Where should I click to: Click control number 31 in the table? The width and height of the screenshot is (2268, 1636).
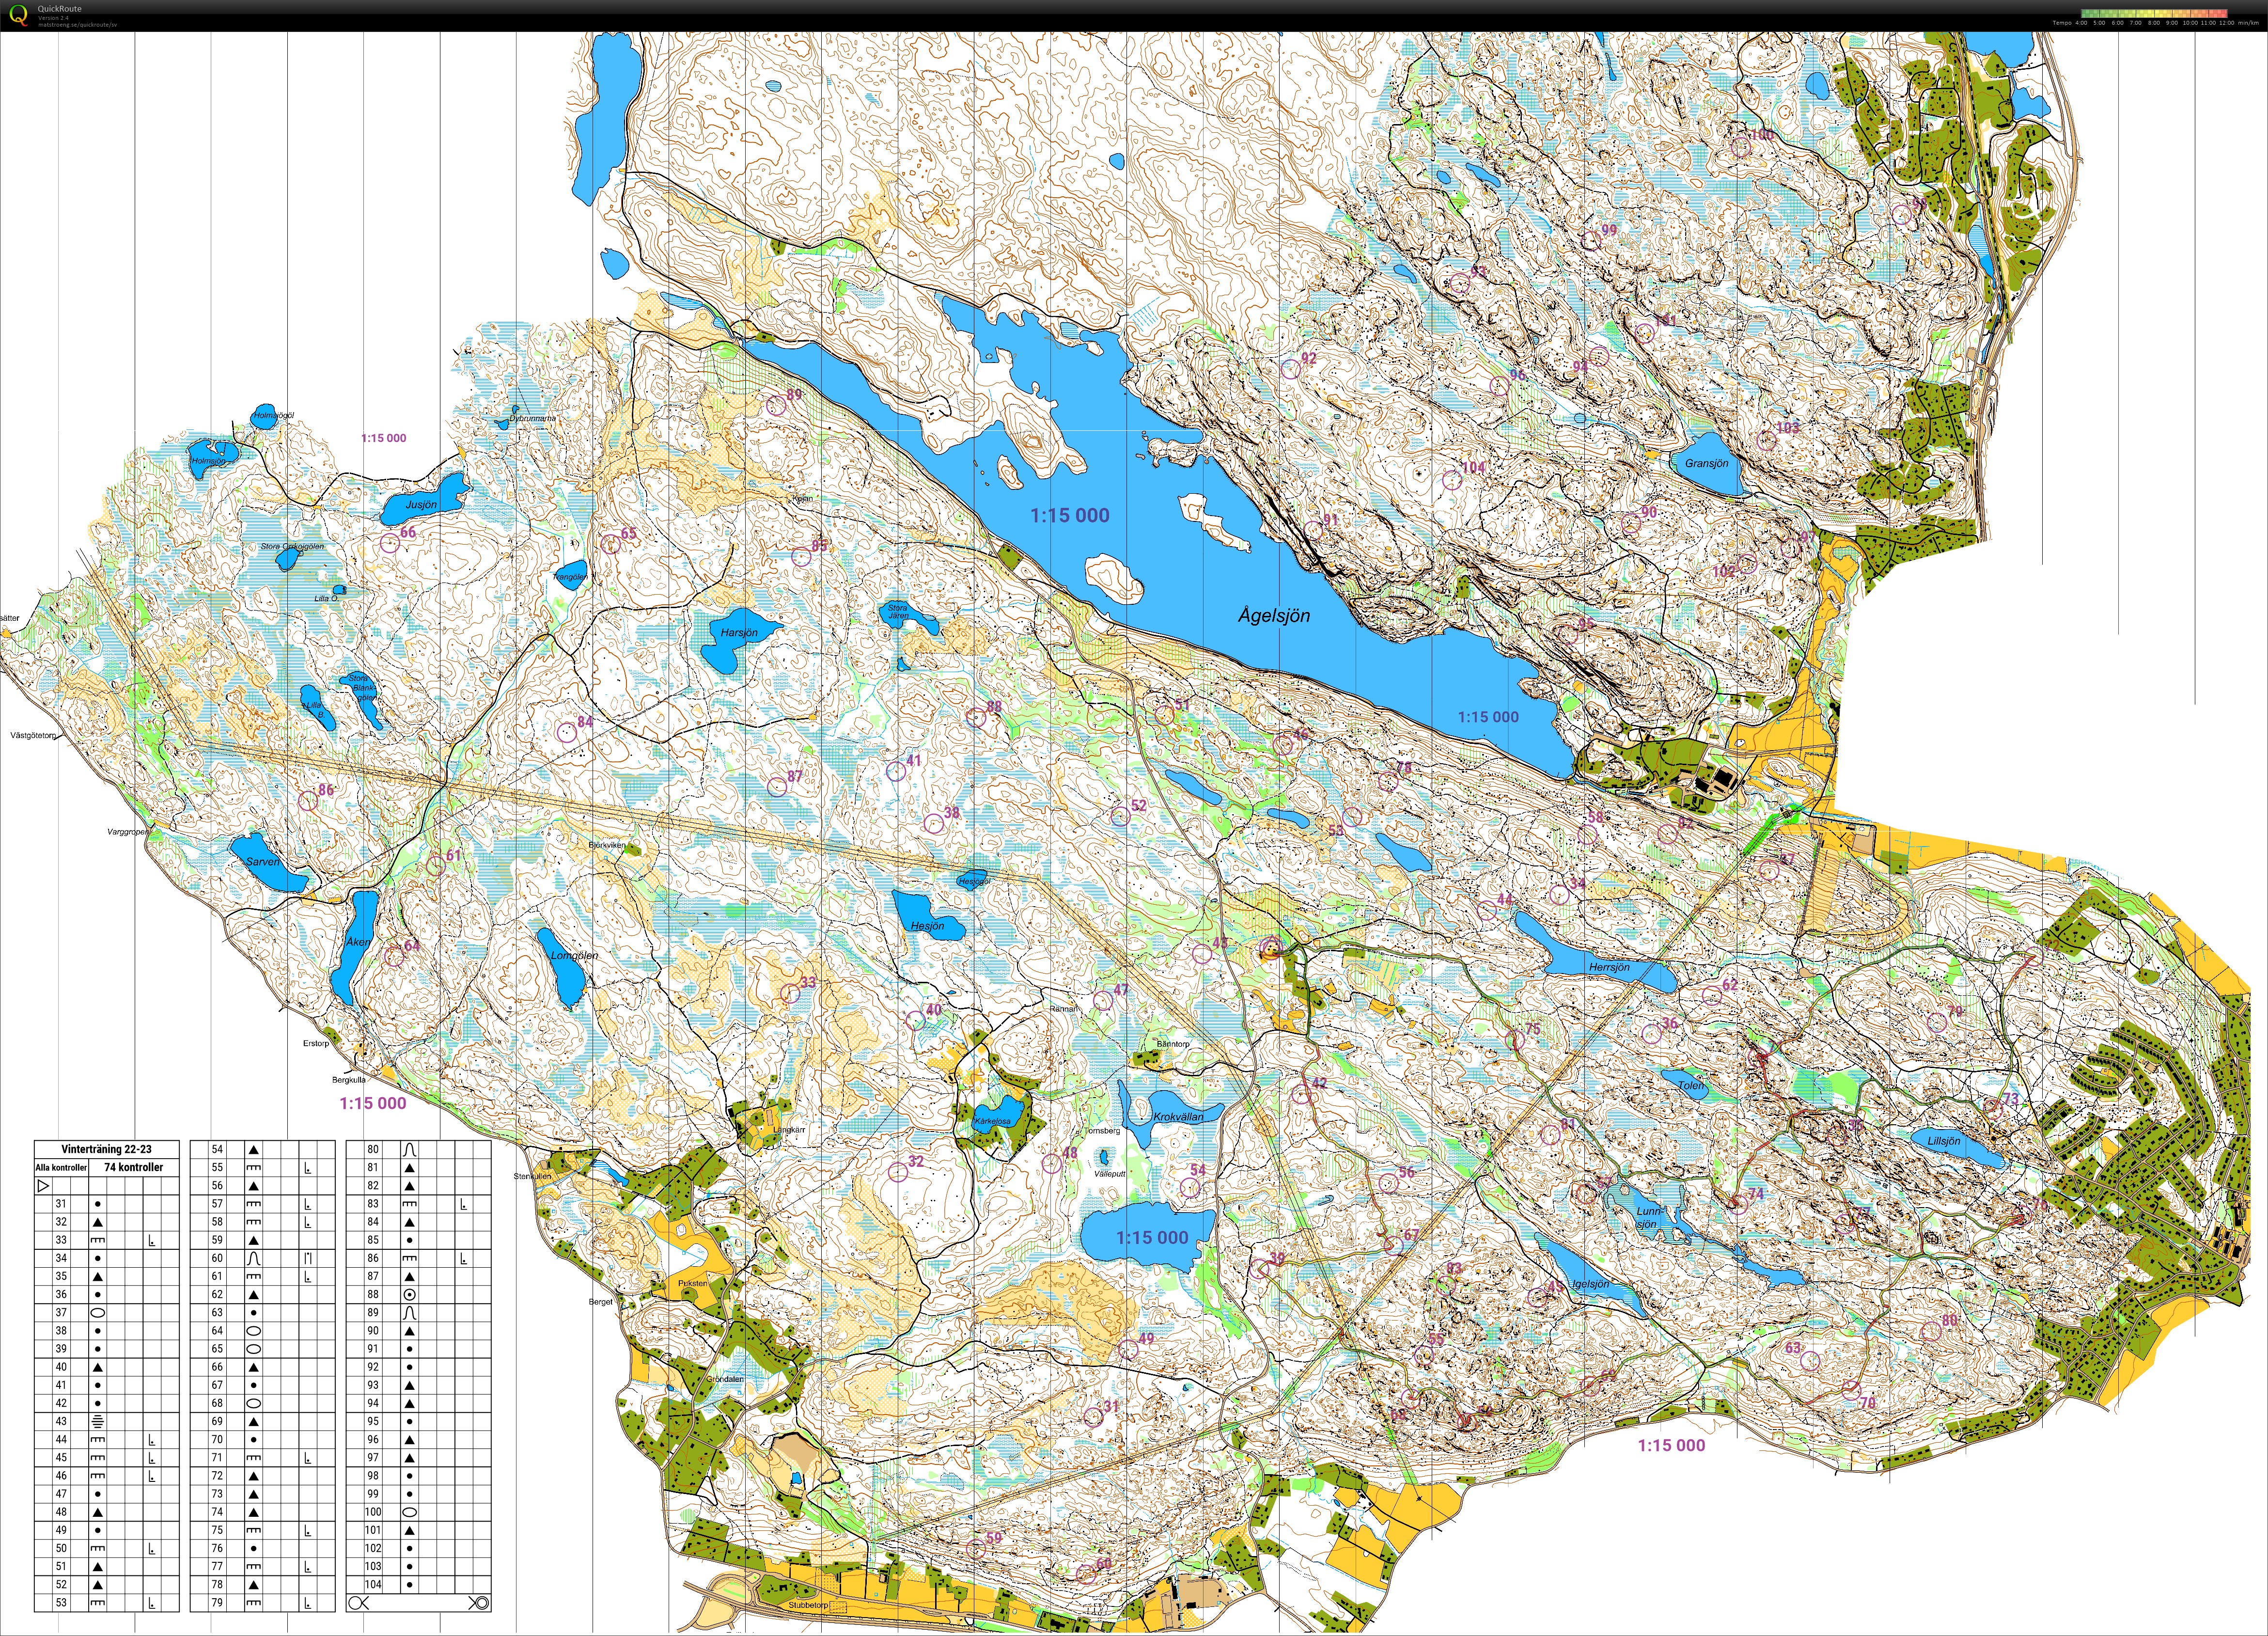point(61,1204)
